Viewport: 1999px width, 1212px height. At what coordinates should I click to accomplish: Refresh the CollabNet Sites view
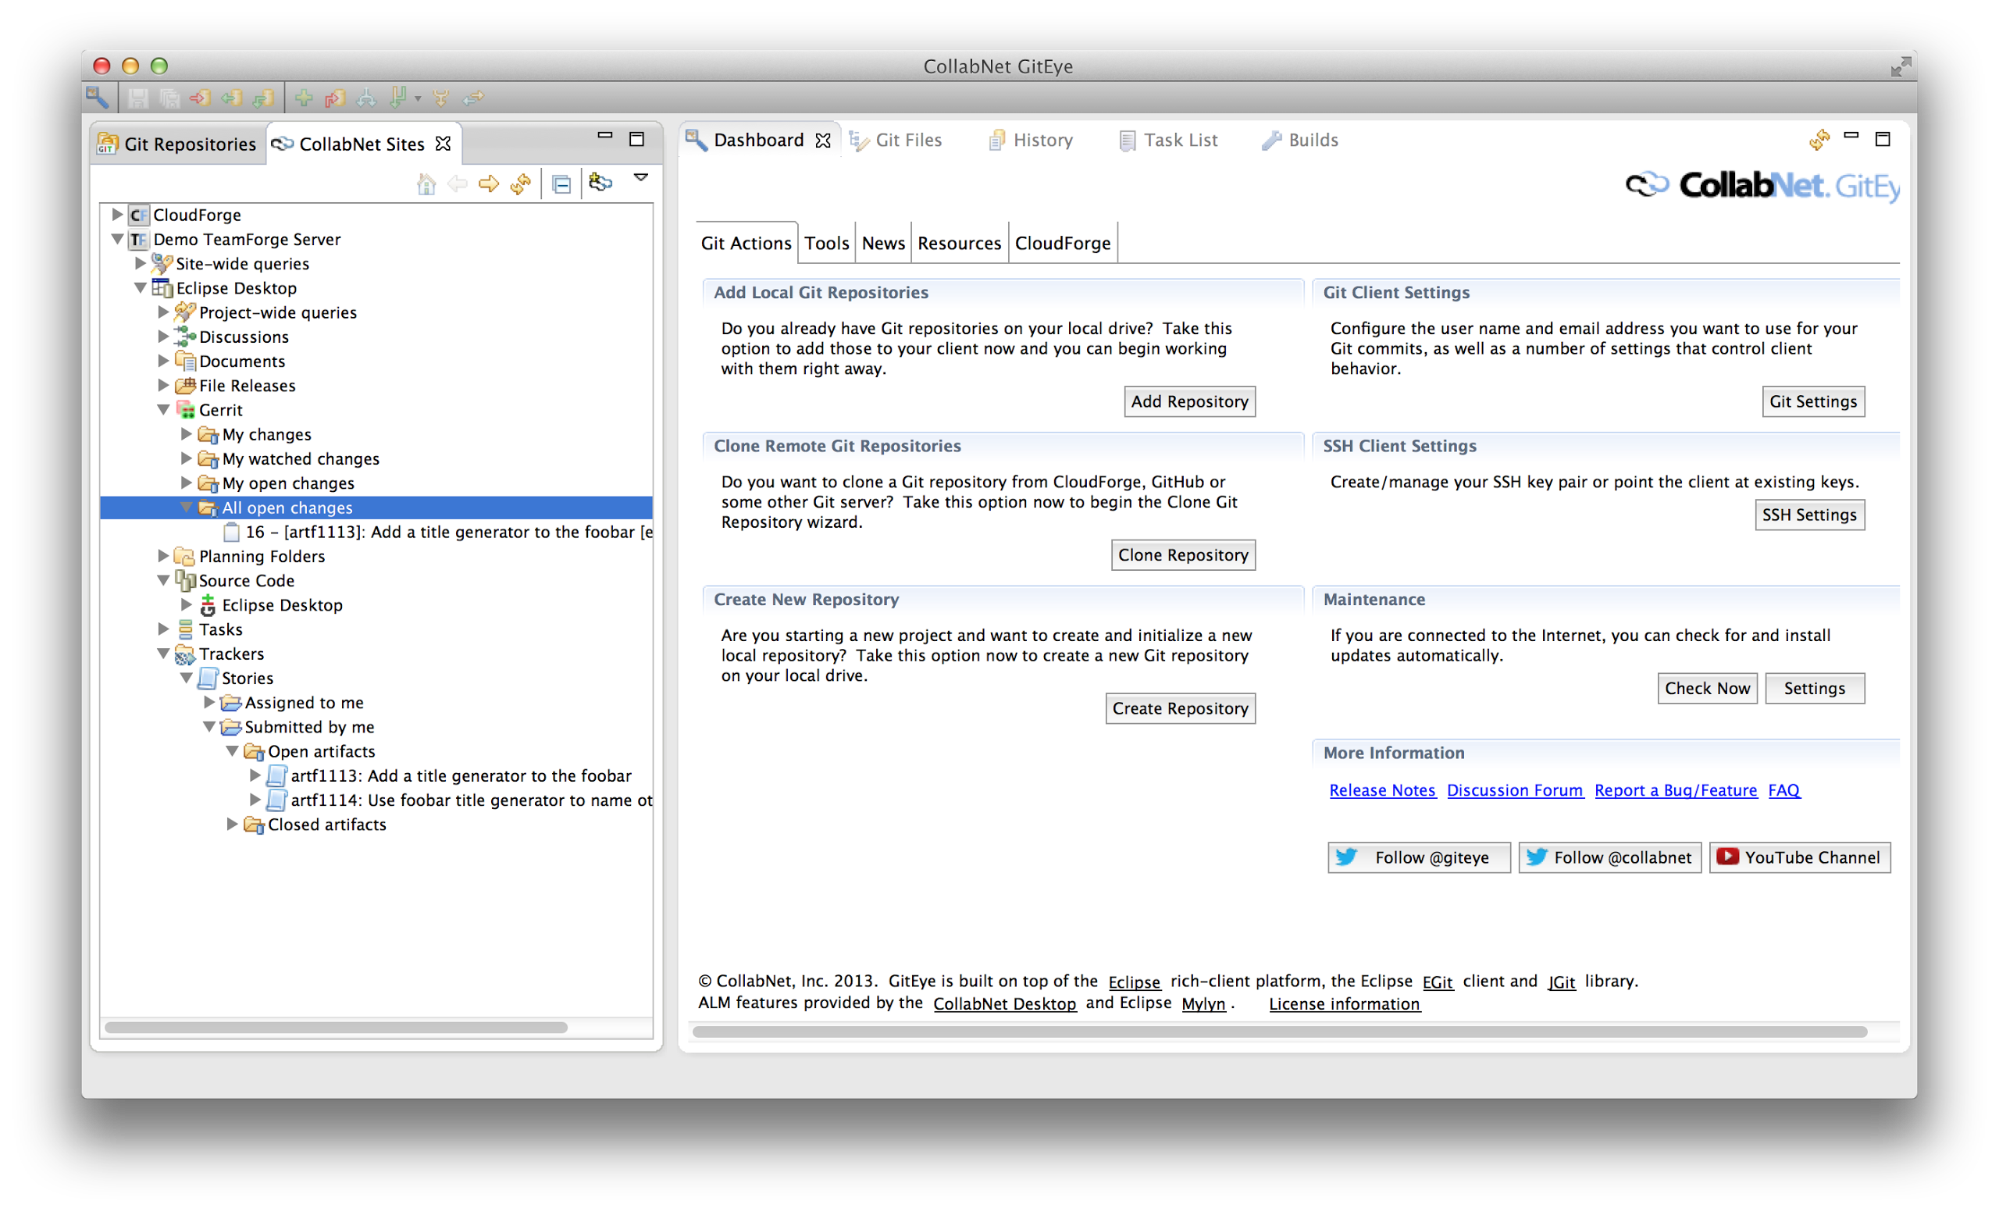[519, 185]
